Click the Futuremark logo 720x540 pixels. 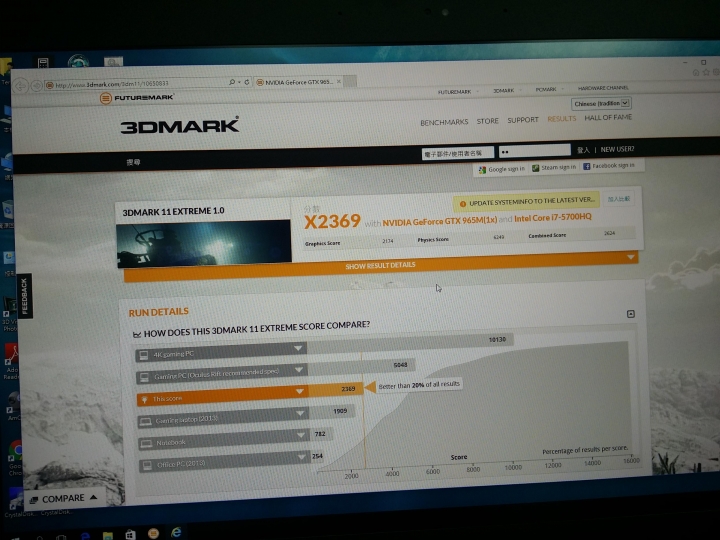136,97
